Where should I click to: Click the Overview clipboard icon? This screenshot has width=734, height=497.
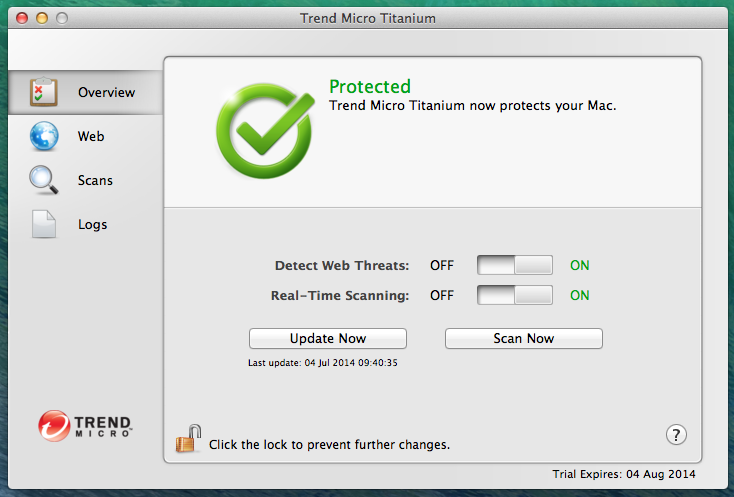[44, 92]
